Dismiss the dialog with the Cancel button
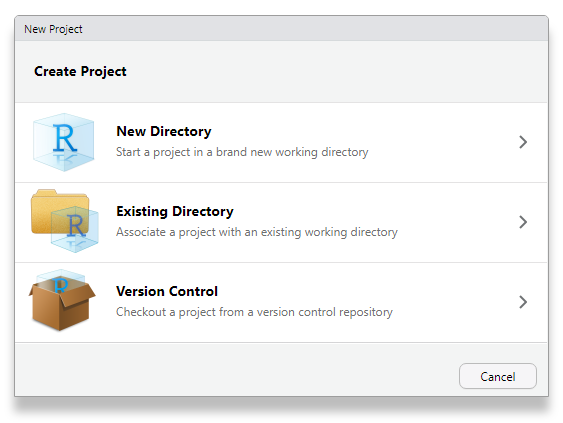This screenshot has width=563, height=423. (498, 376)
